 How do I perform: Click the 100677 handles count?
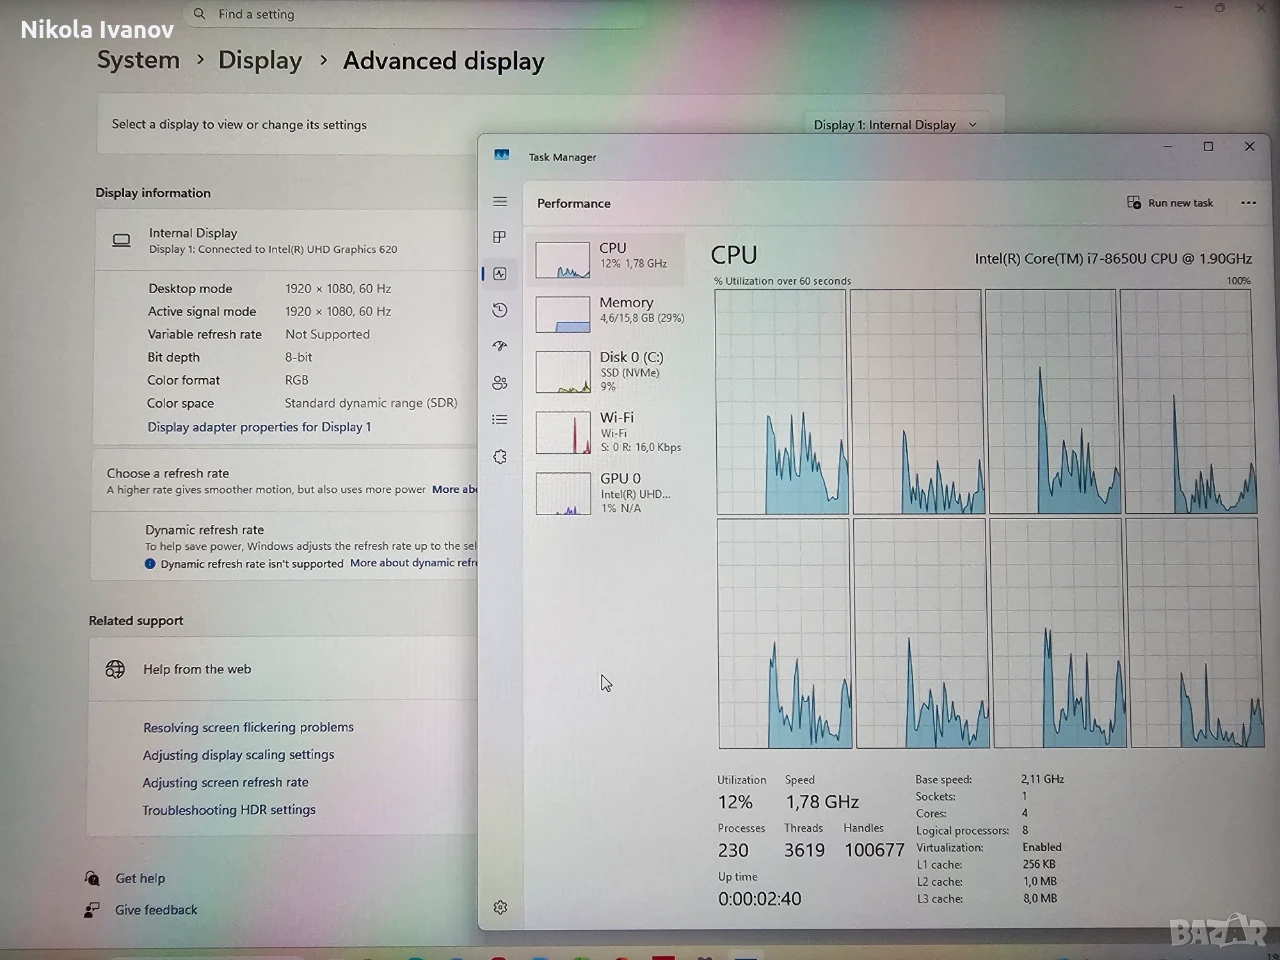874,850
